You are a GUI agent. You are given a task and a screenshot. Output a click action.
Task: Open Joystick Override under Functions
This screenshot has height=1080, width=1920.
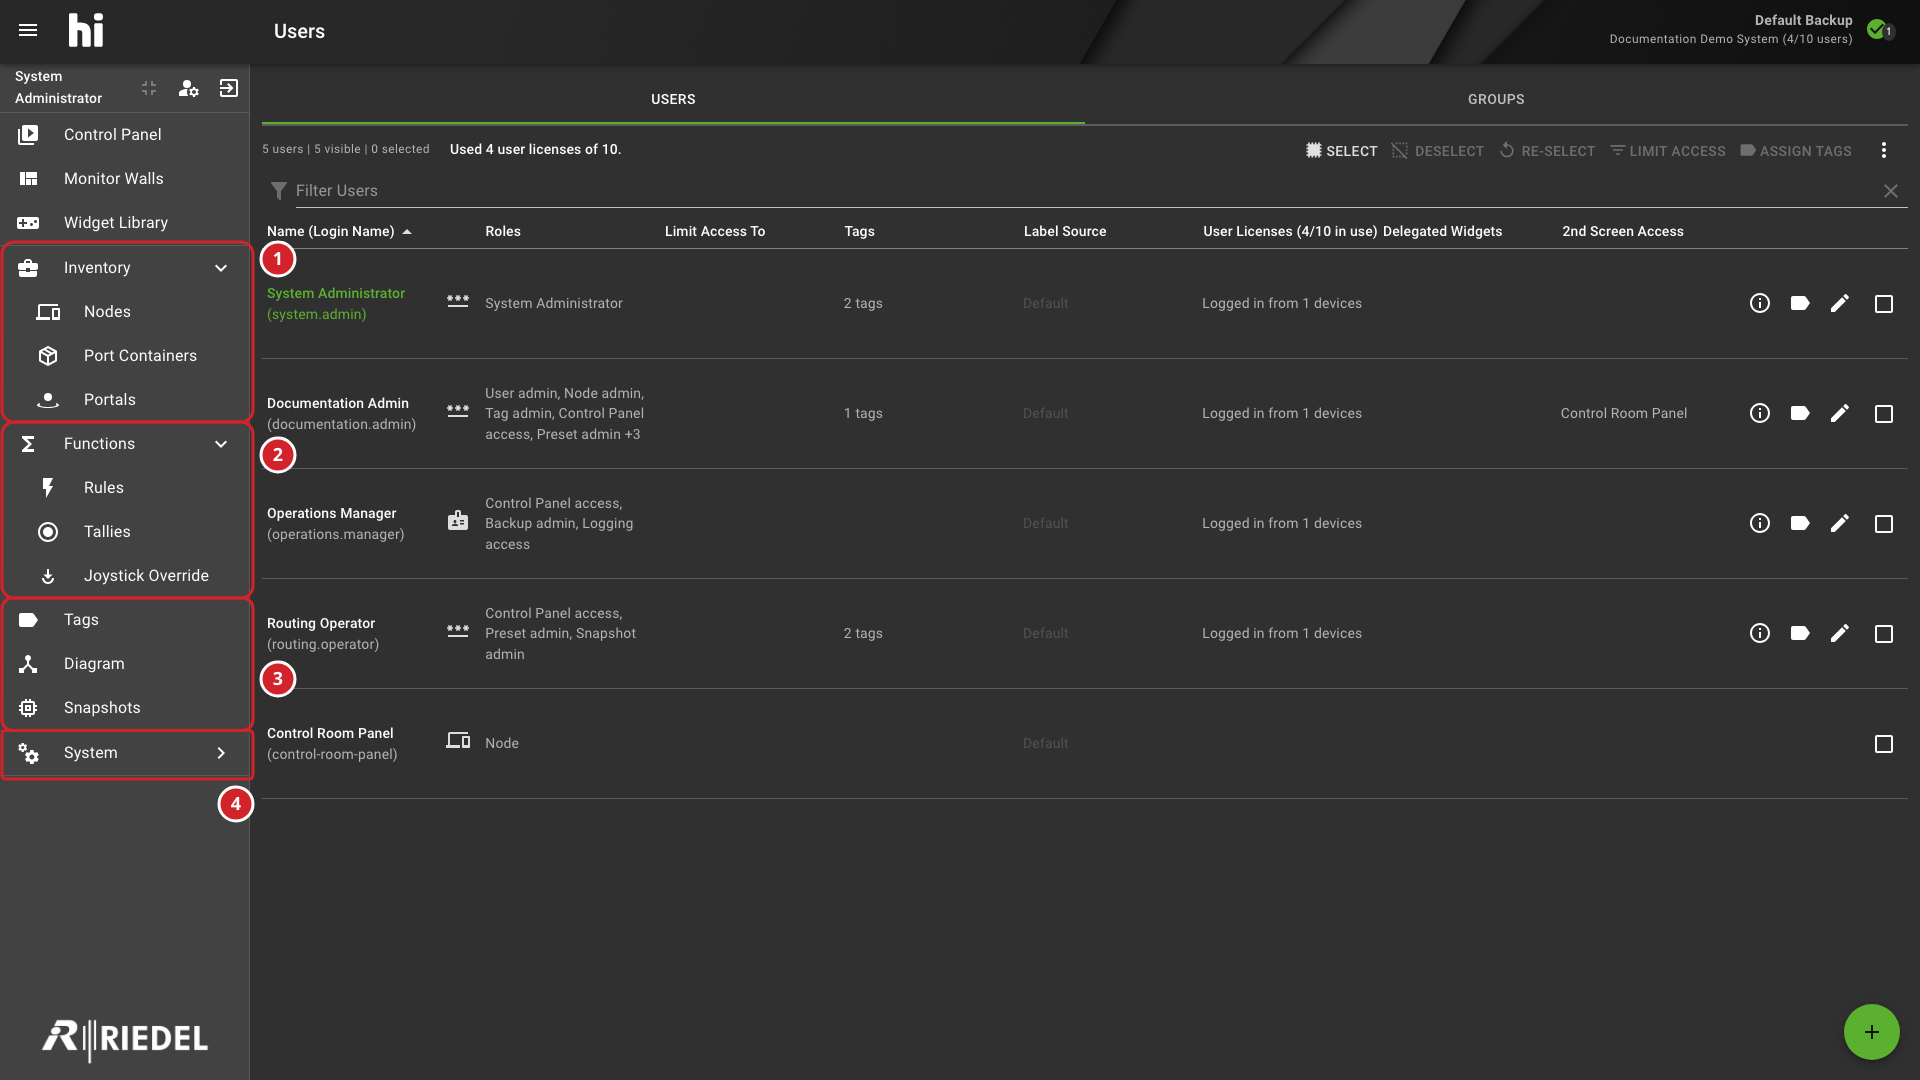pos(125,576)
